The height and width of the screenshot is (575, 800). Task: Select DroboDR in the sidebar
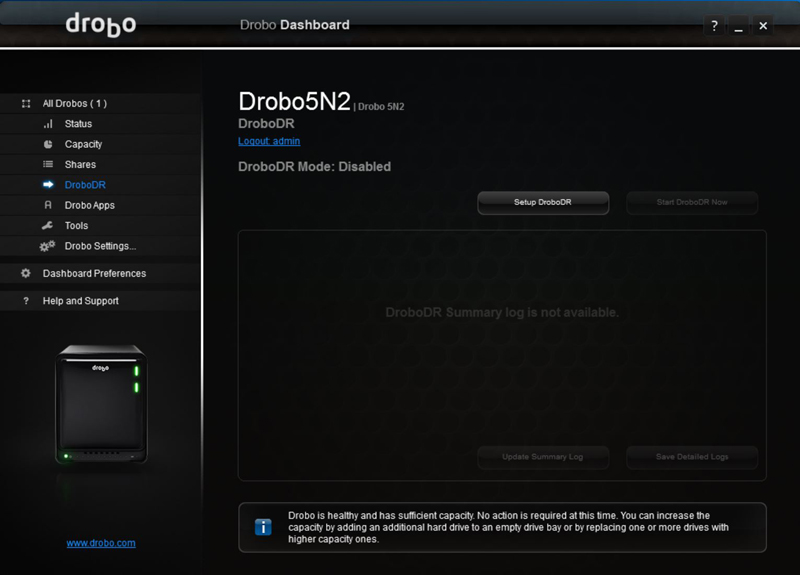[x=85, y=185]
